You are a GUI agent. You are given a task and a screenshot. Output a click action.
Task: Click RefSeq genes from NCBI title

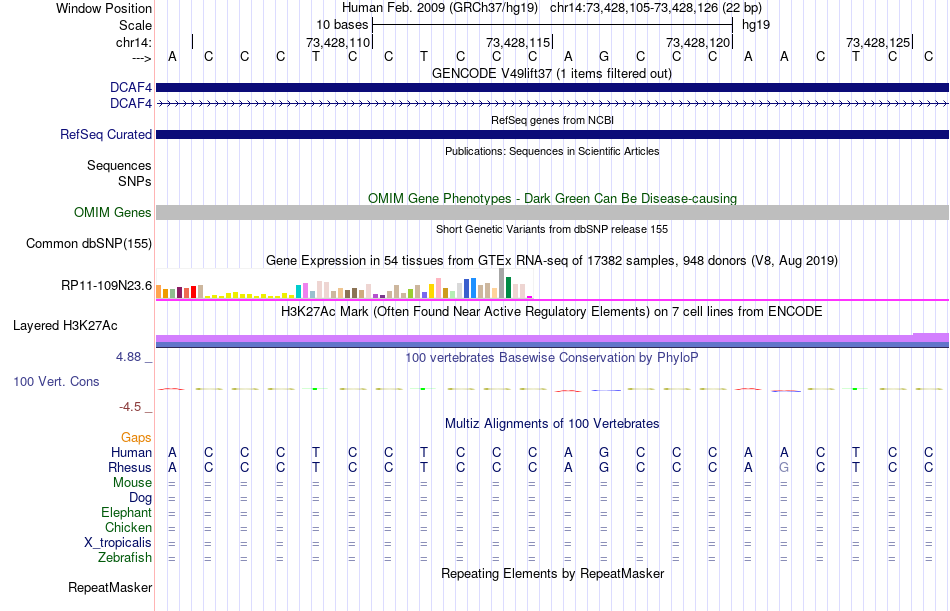(x=552, y=121)
